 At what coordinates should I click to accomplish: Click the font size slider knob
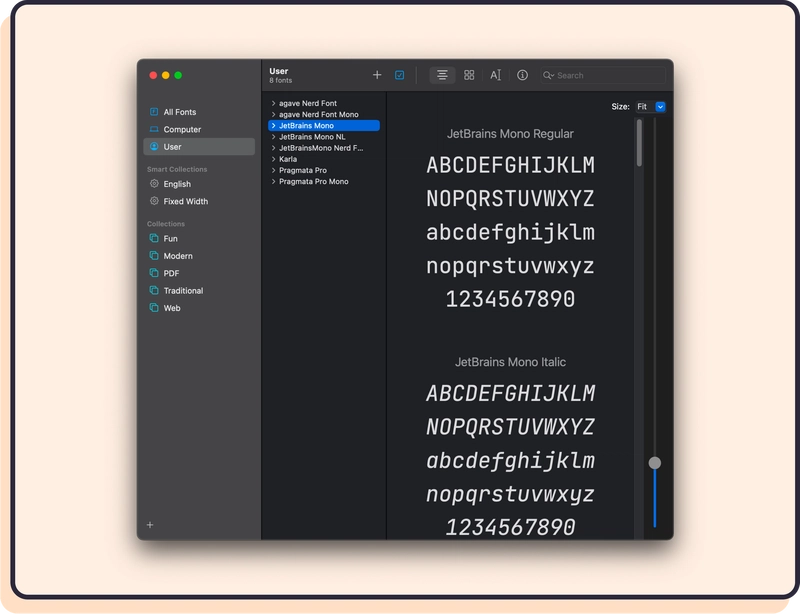(x=655, y=463)
